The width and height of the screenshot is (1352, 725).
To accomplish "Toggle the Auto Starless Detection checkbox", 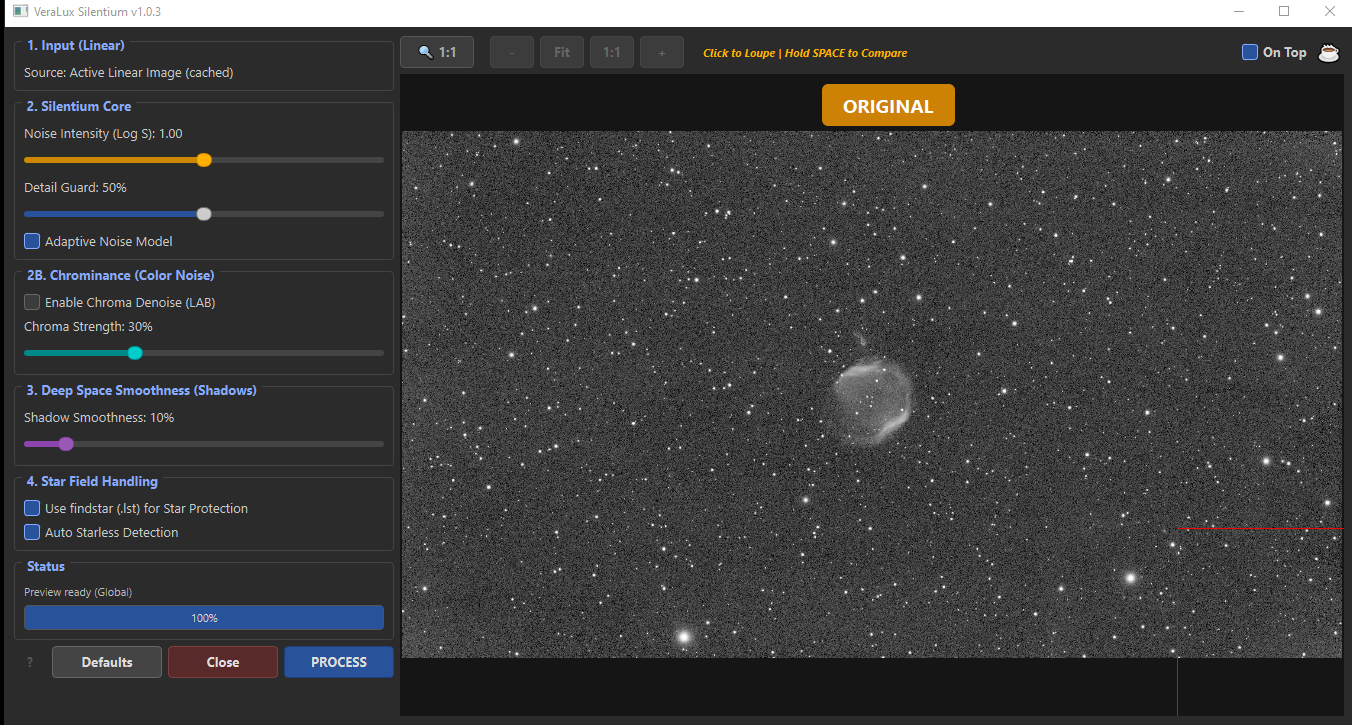I will coord(32,532).
